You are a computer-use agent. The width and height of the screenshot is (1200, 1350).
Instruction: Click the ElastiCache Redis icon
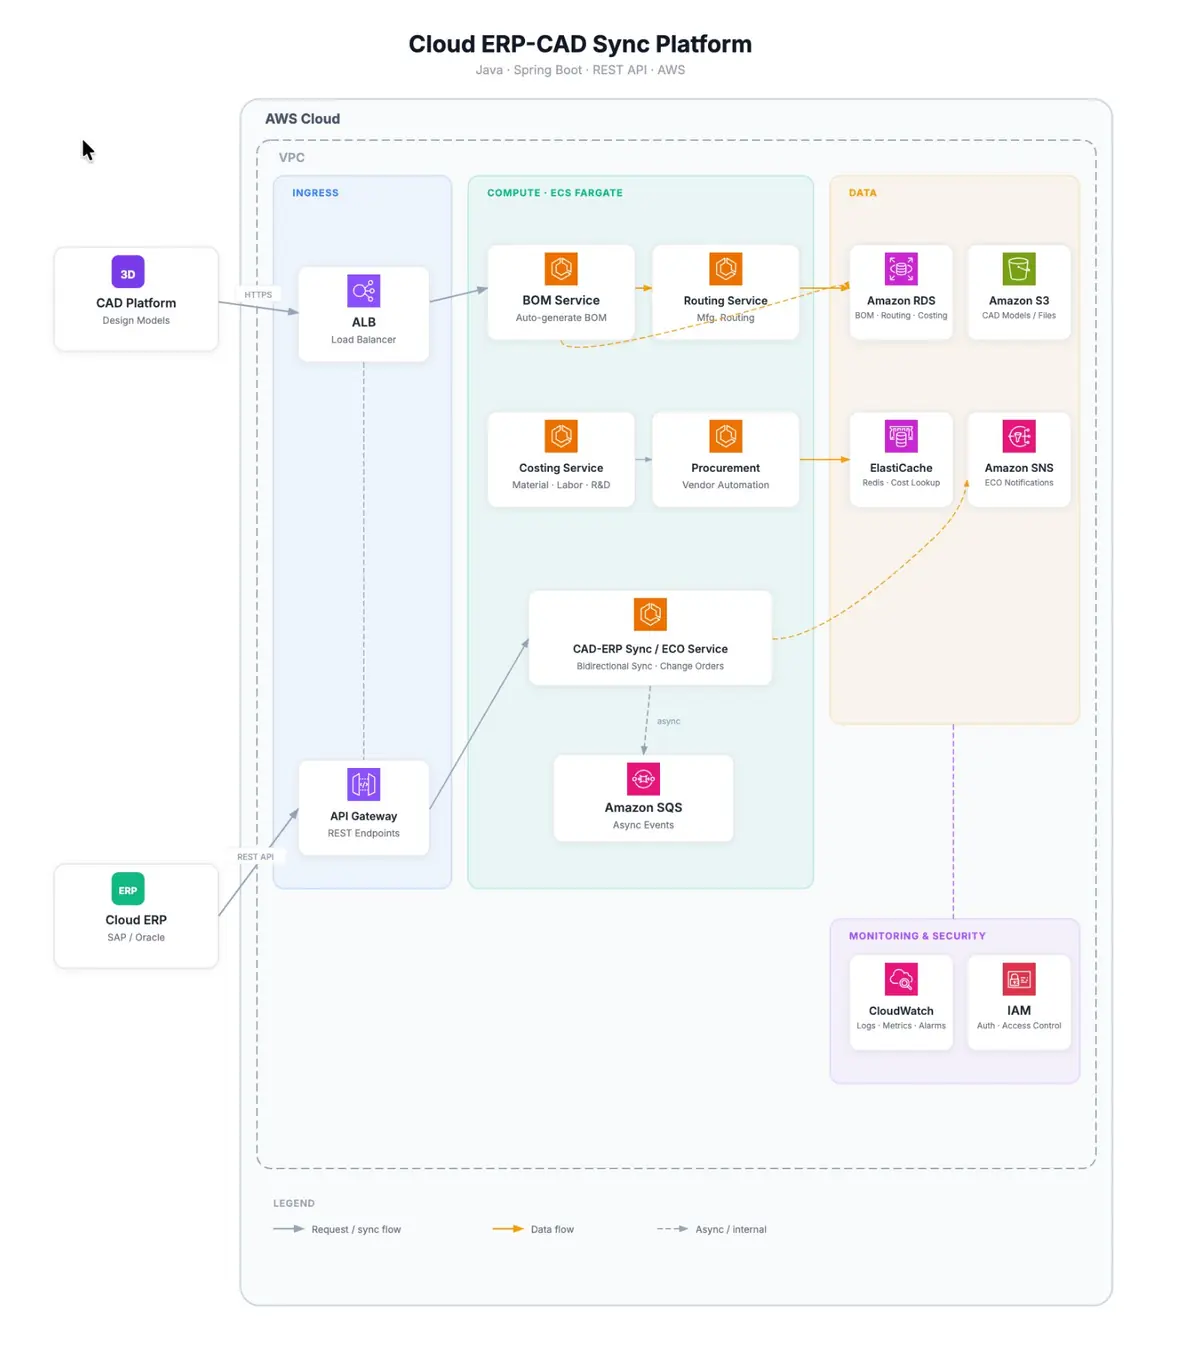coord(900,434)
